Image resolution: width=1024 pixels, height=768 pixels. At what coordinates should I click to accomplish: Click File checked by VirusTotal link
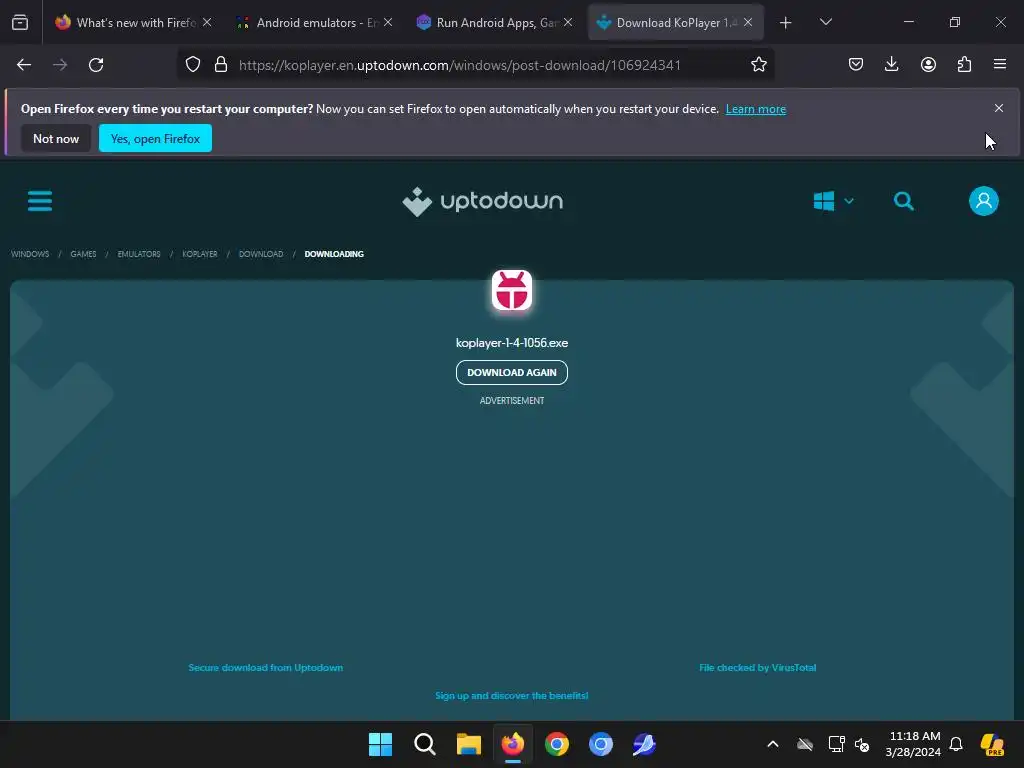(758, 667)
